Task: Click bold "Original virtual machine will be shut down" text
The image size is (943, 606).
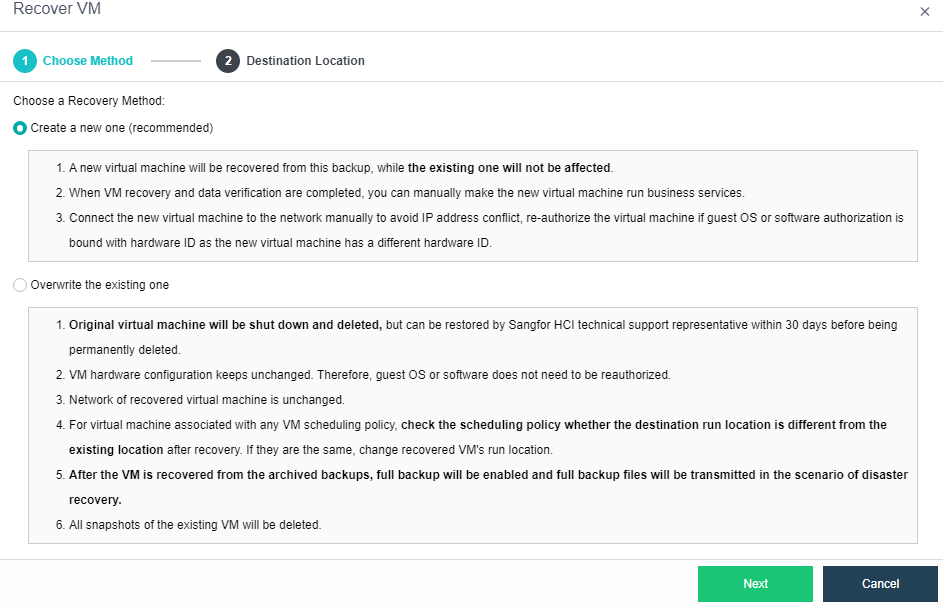Action: [x=225, y=325]
